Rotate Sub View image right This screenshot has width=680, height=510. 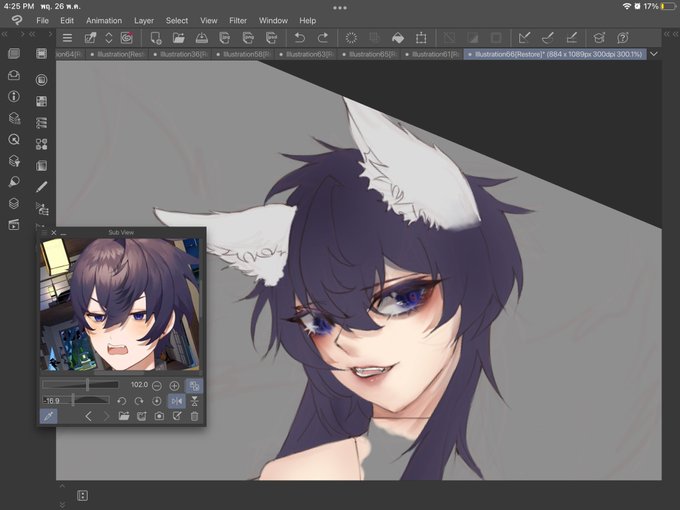pos(139,401)
